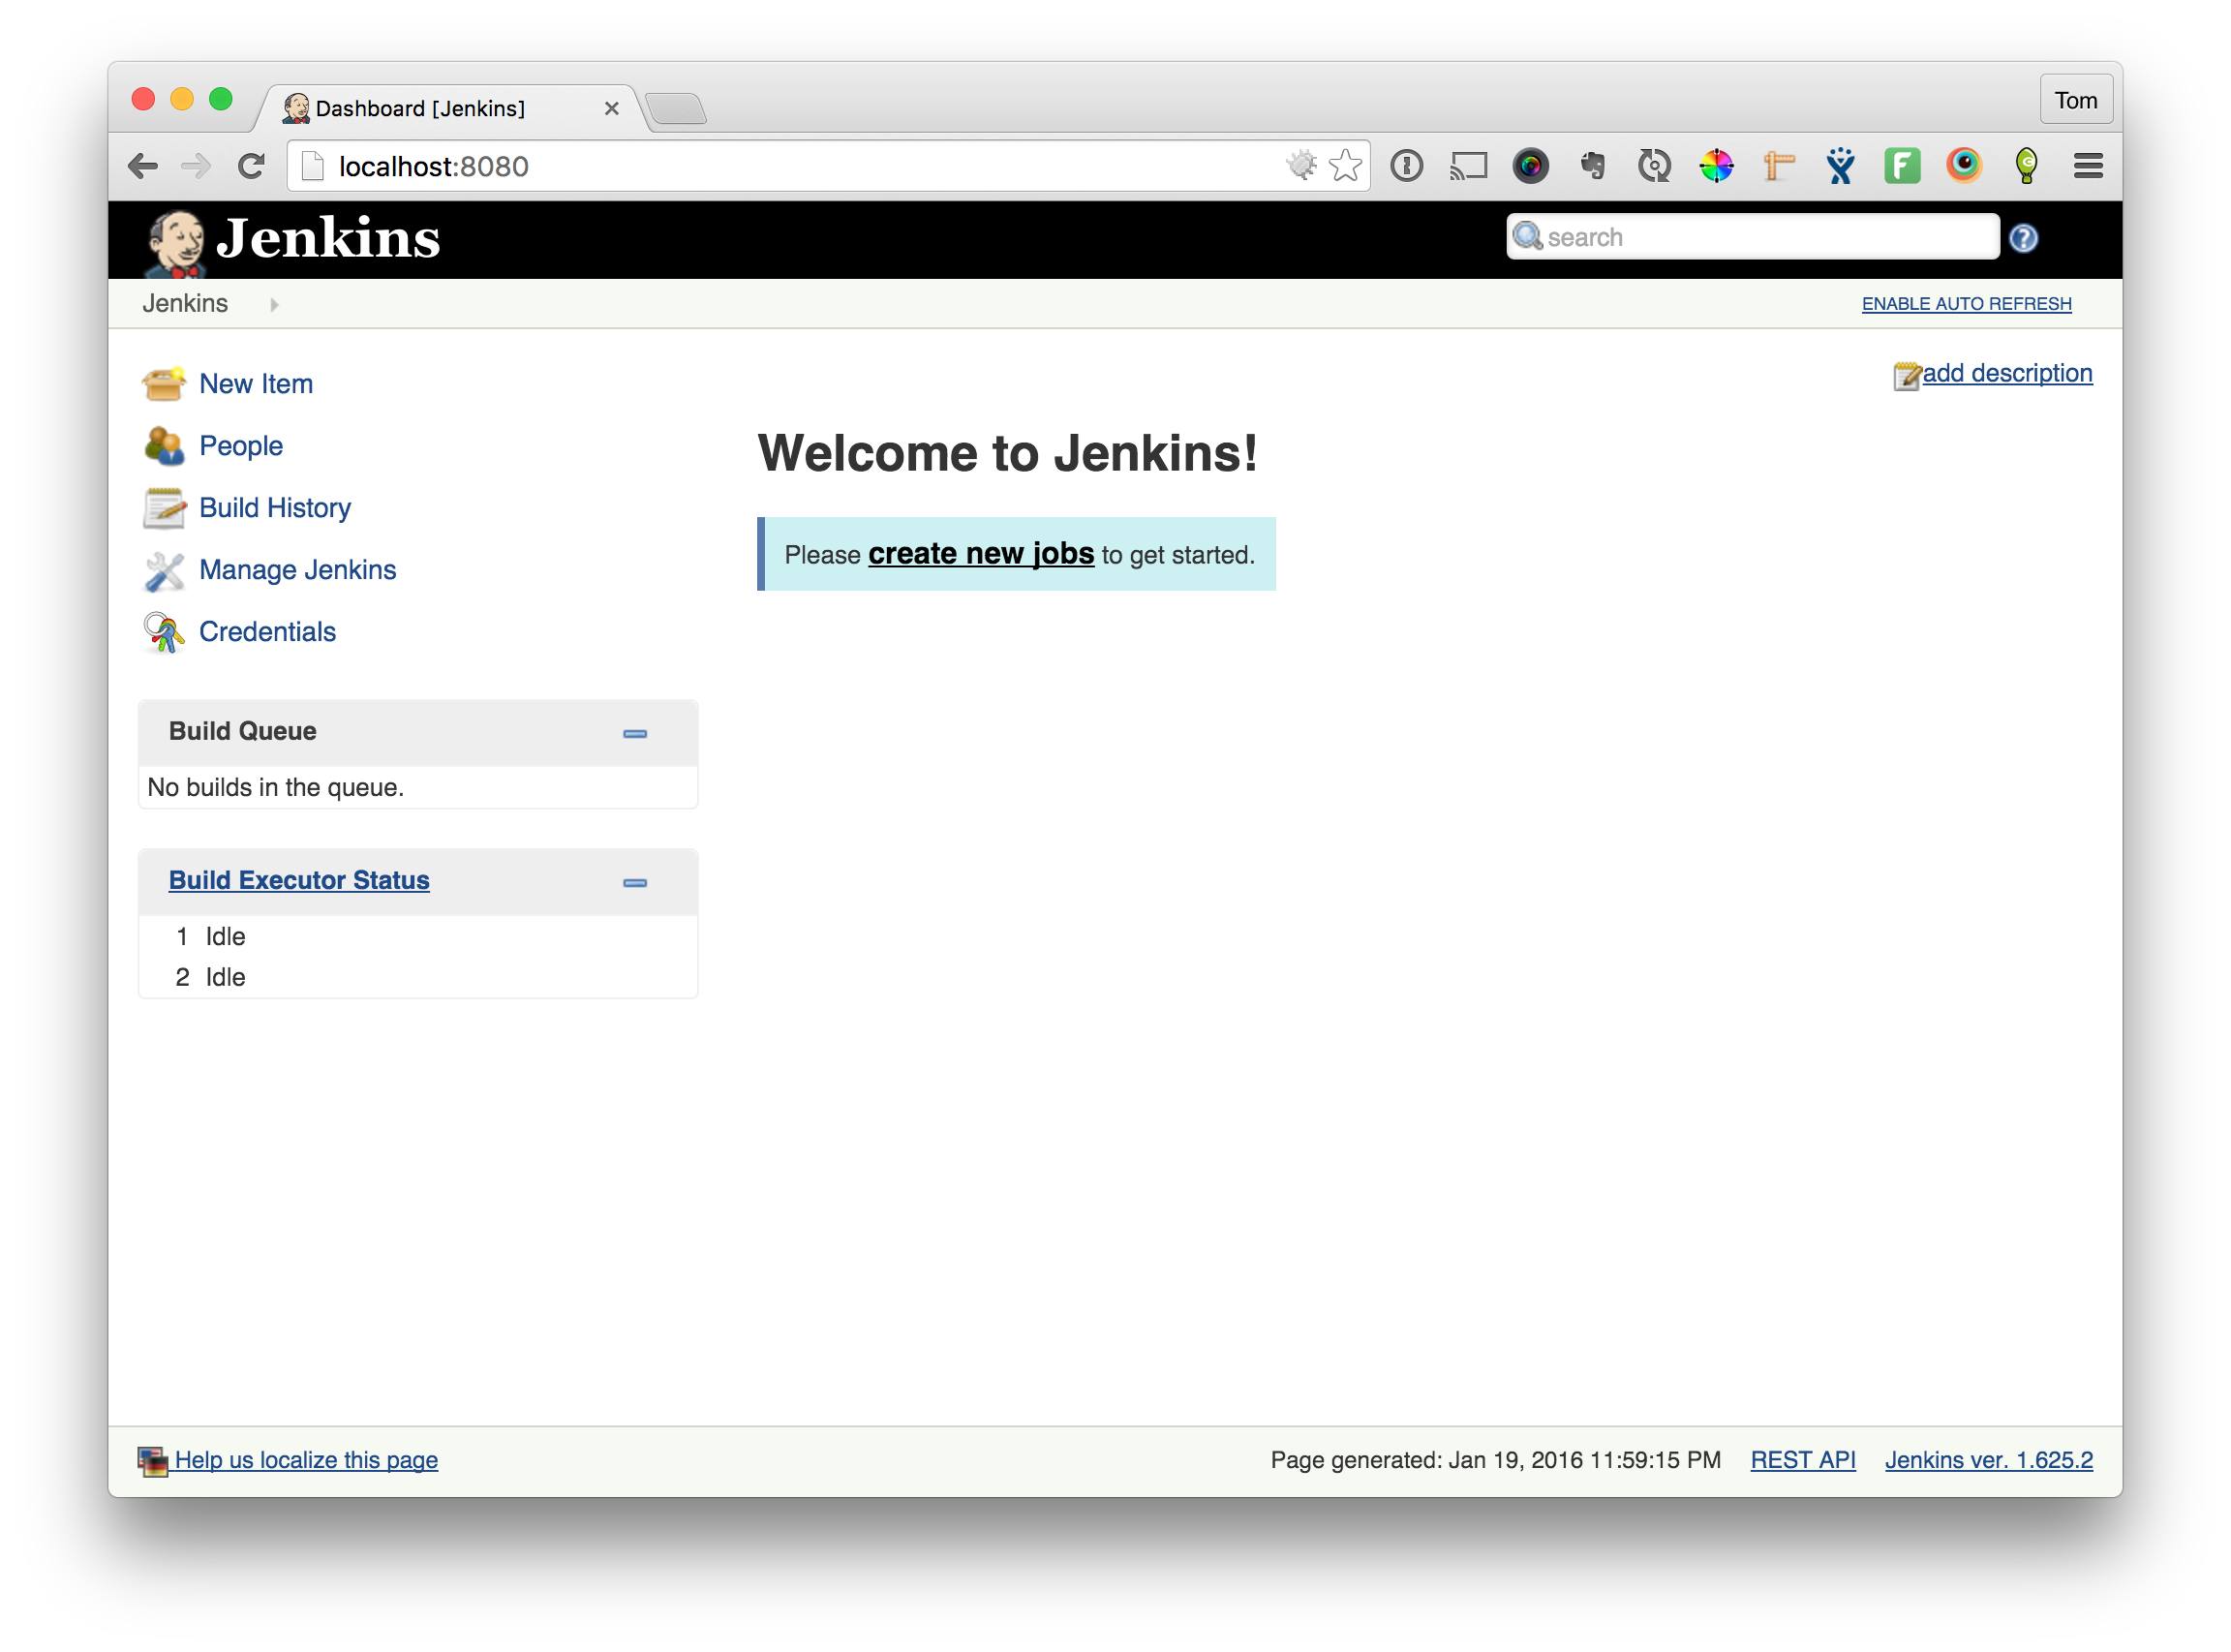This screenshot has width=2231, height=1652.
Task: Click executor 1 Idle row
Action: pos(418,937)
